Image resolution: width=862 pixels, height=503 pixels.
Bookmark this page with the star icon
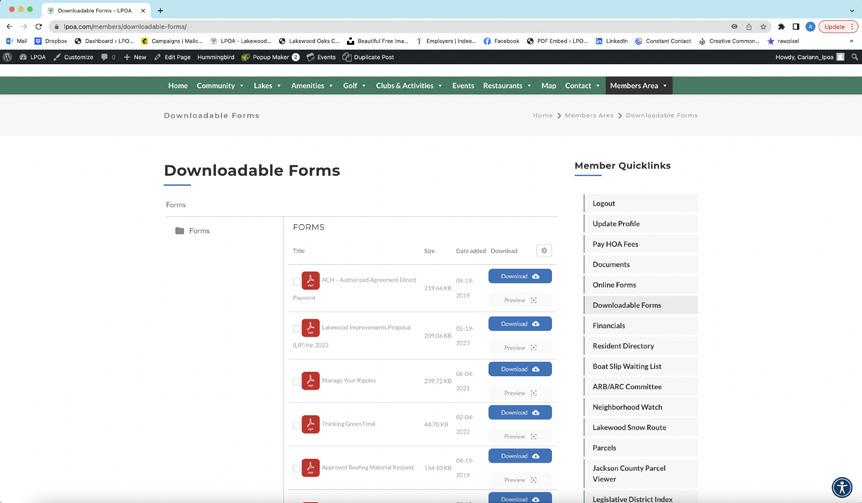pyautogui.click(x=763, y=26)
